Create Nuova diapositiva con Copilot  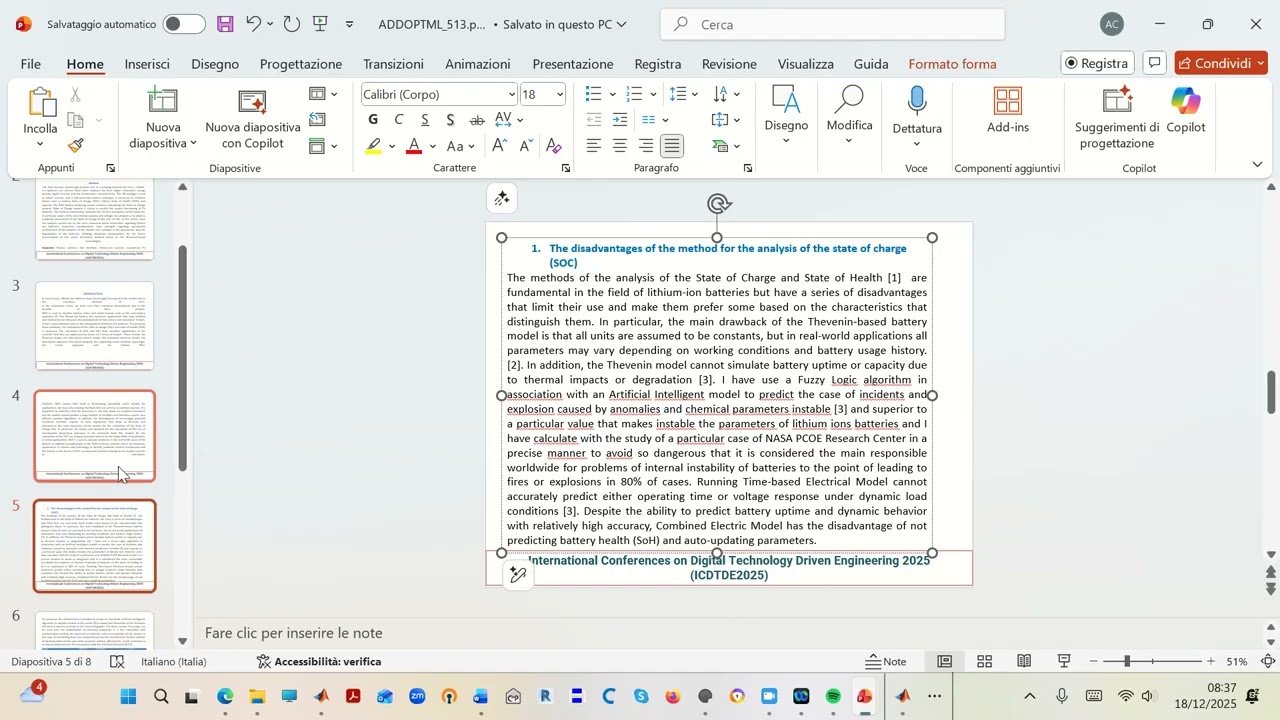click(x=253, y=119)
